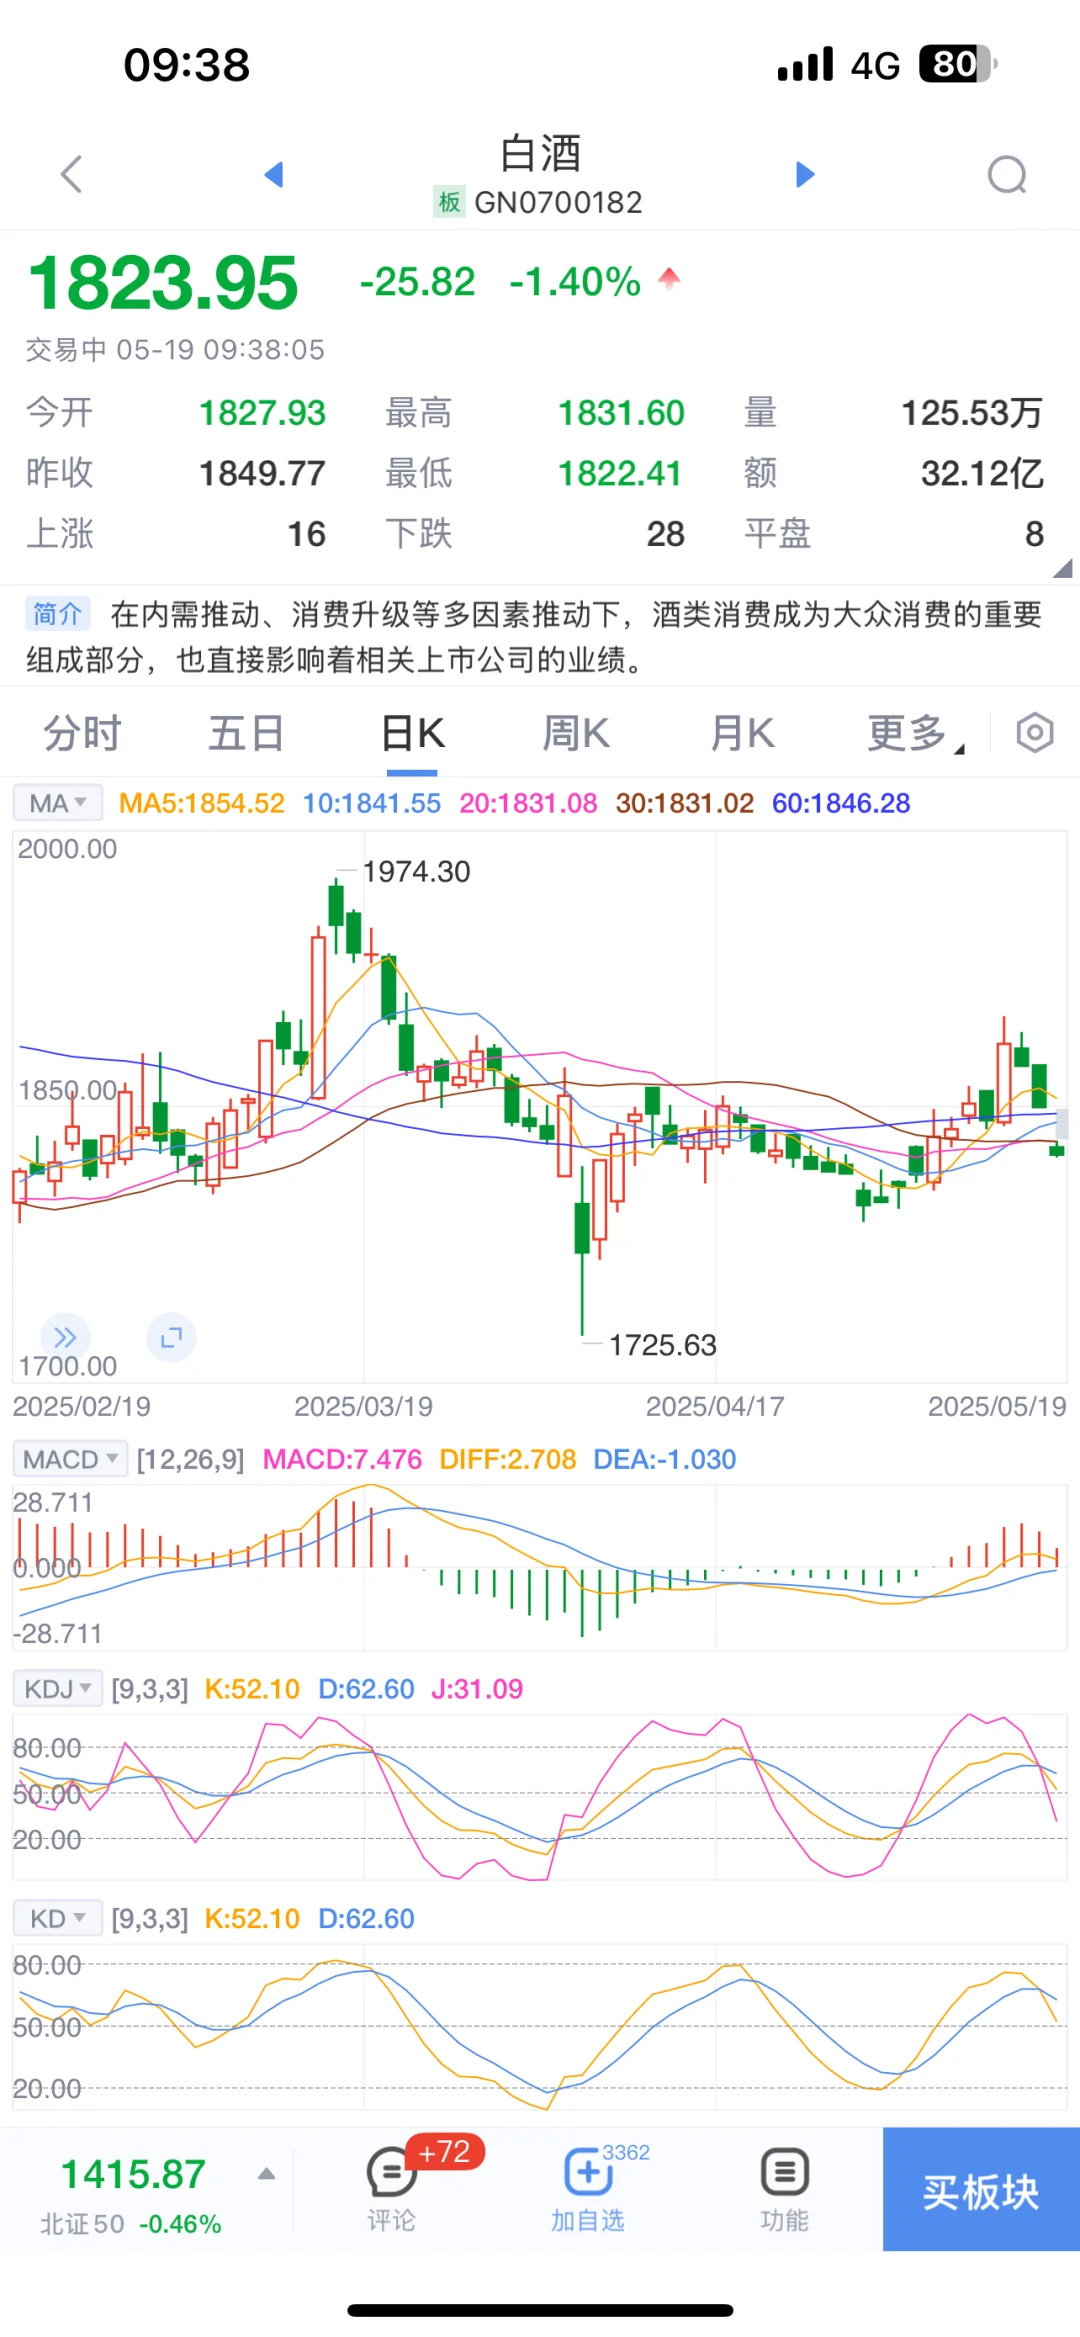The image size is (1080, 2337).
Task: Expand quote details corner triangle
Action: point(1063,568)
